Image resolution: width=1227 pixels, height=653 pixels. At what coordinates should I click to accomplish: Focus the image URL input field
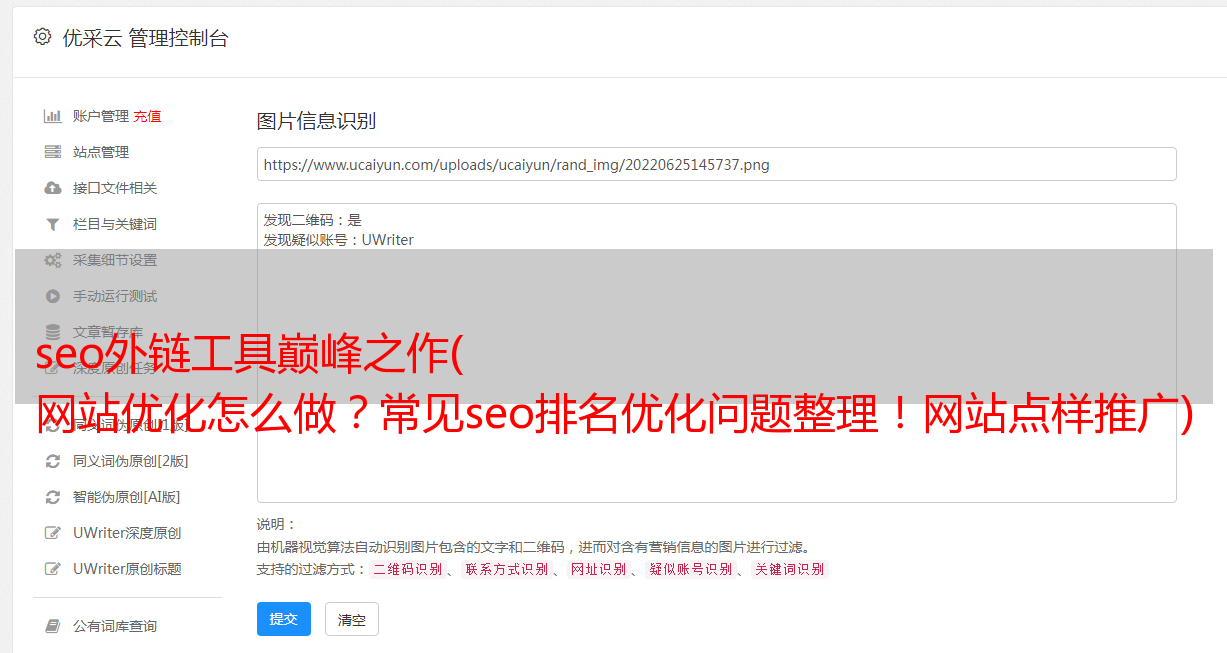click(x=716, y=164)
